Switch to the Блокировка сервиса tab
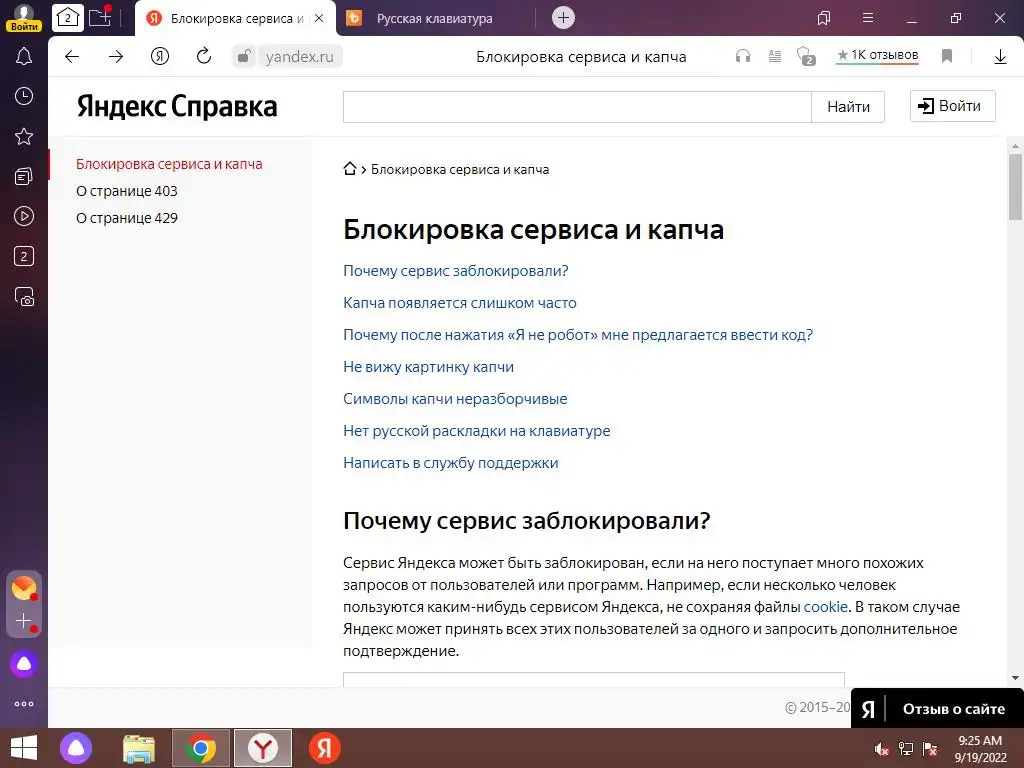 235,18
